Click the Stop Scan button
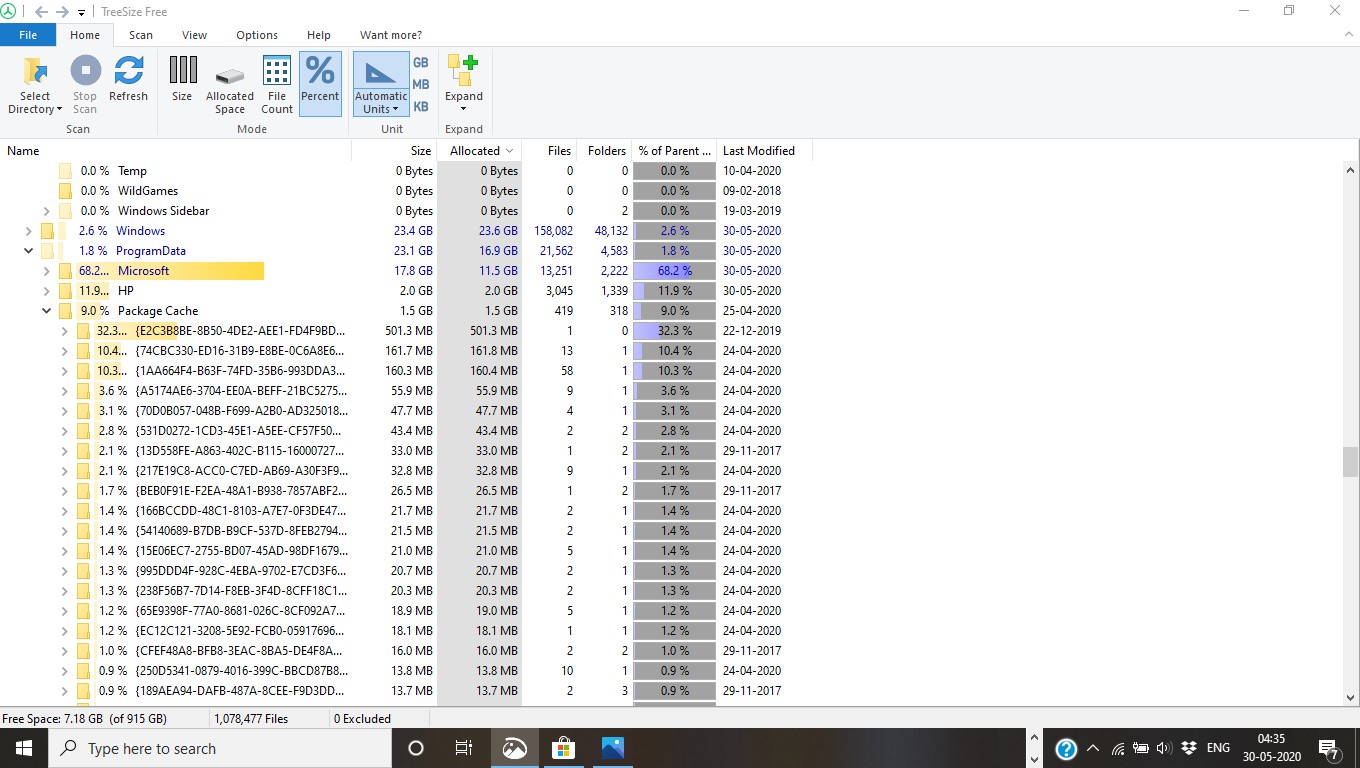The width and height of the screenshot is (1360, 768). (x=85, y=85)
